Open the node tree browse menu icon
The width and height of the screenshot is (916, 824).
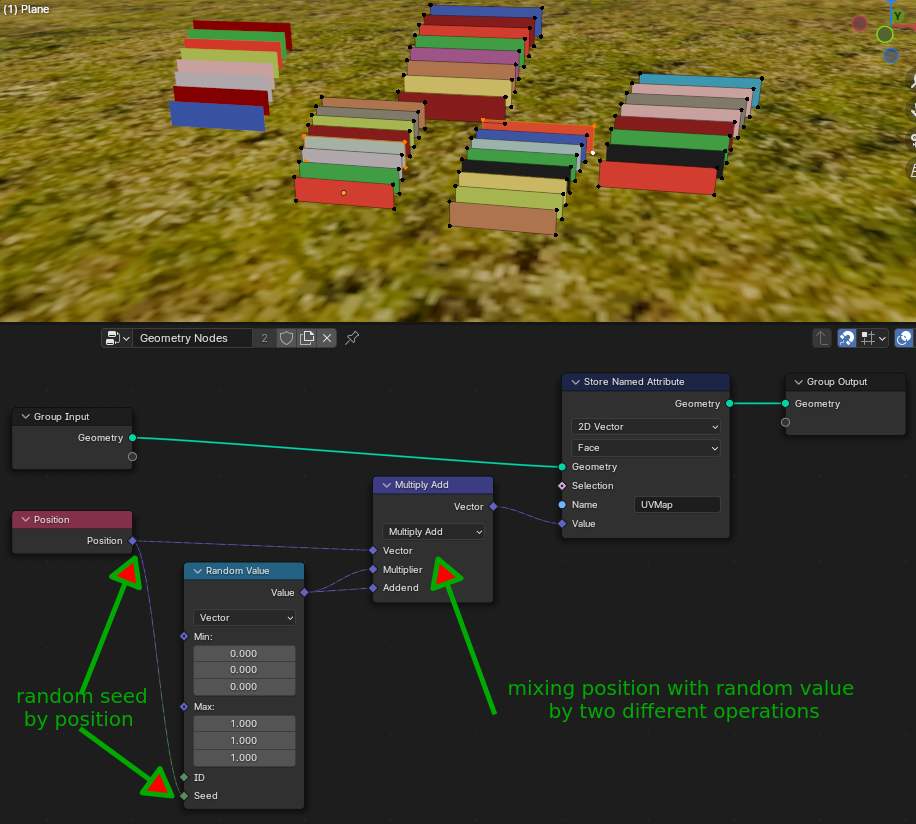[x=117, y=338]
